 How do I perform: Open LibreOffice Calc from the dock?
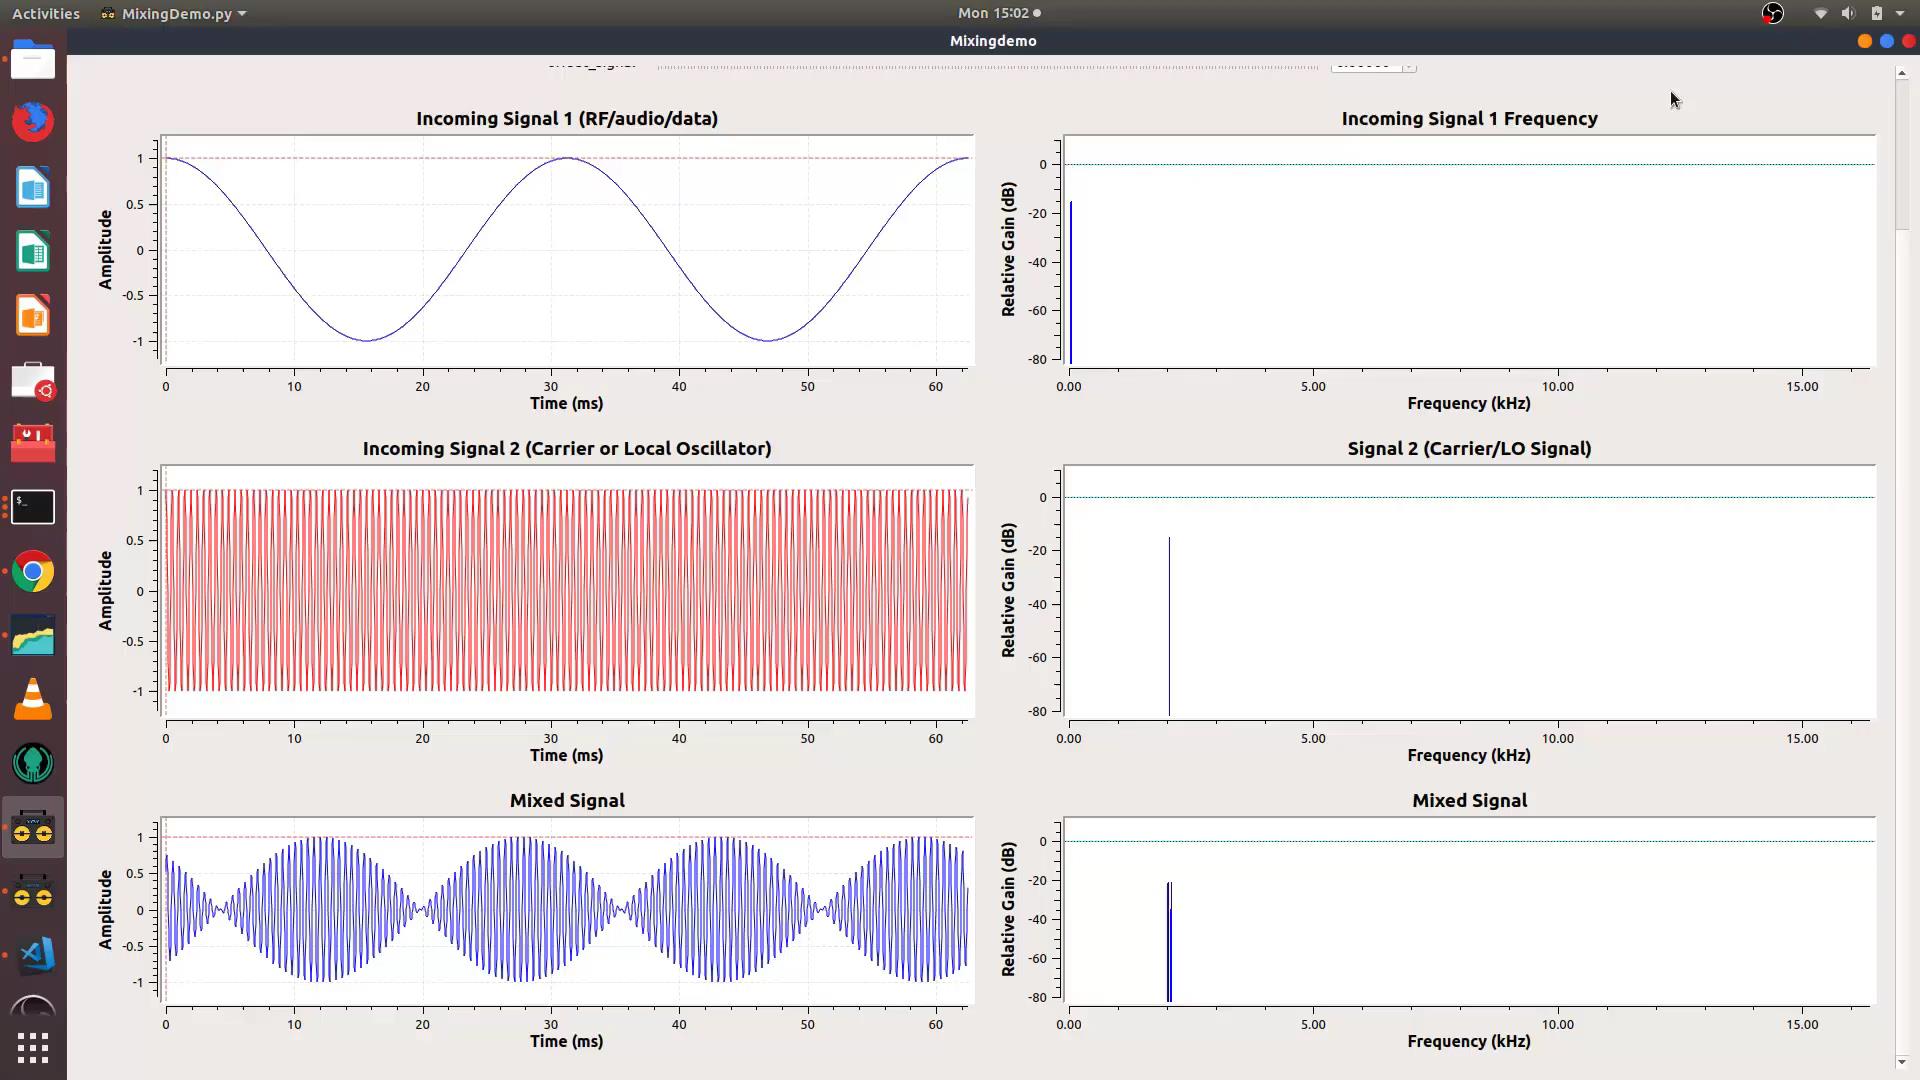point(33,252)
